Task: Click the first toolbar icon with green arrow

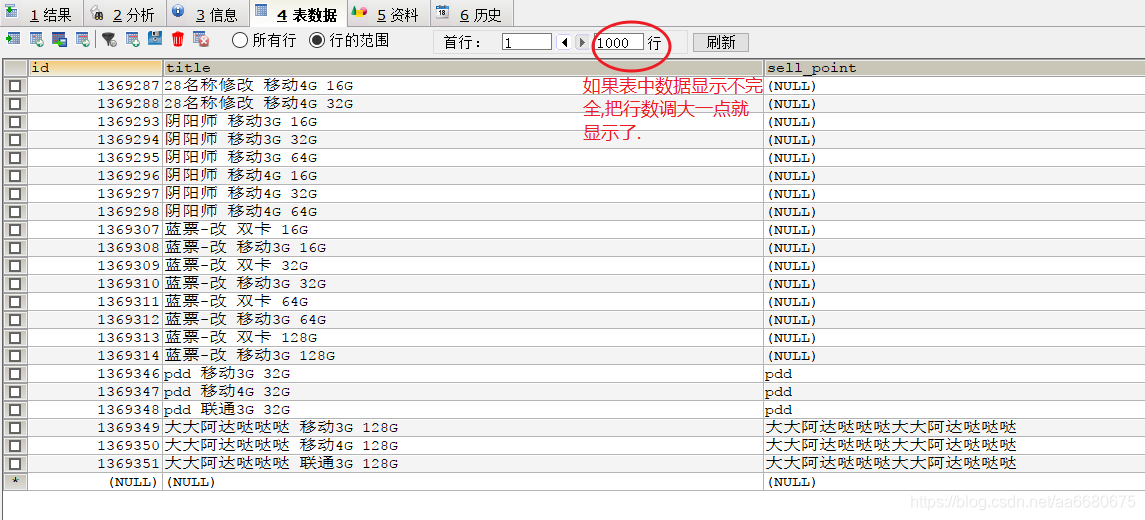Action: coord(13,39)
